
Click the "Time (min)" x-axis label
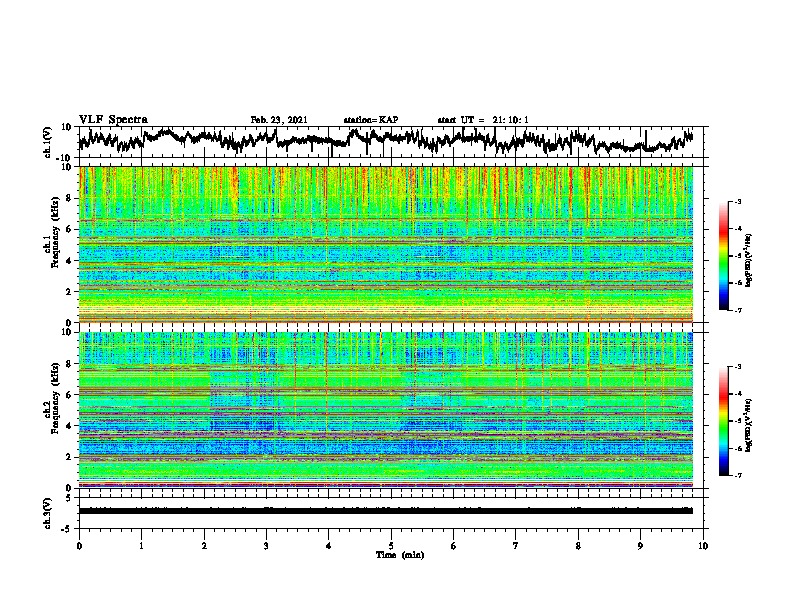(x=400, y=555)
